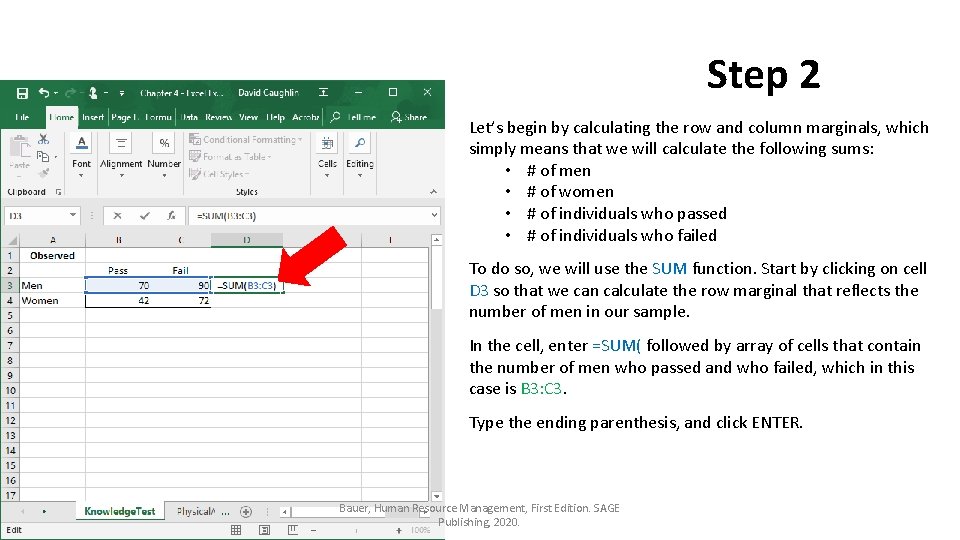Copy selection with the Copy icon

tap(43, 157)
